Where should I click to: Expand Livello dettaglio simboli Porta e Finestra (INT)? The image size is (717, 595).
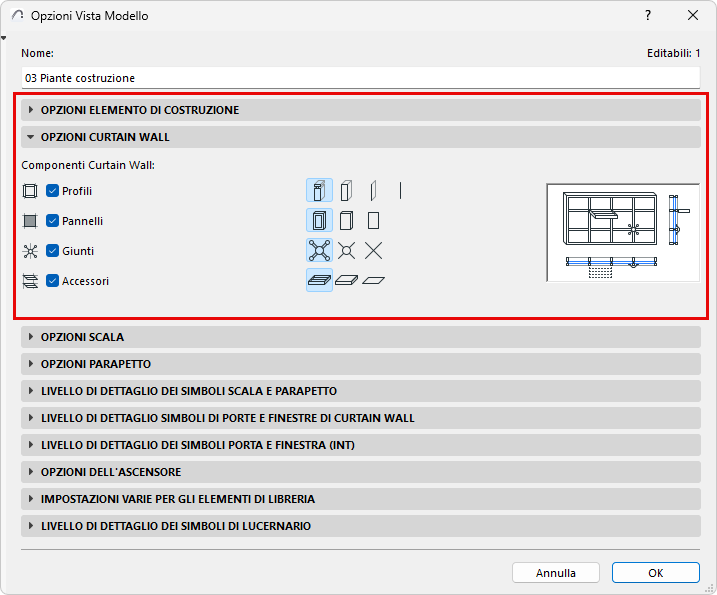pos(361,445)
